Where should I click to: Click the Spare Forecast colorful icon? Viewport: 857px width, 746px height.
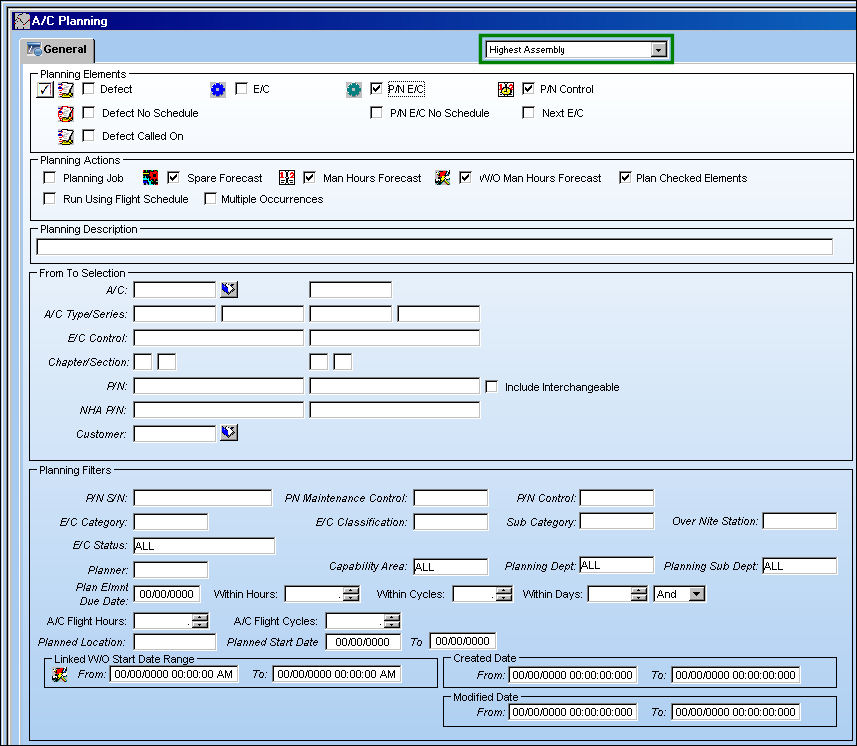point(150,178)
